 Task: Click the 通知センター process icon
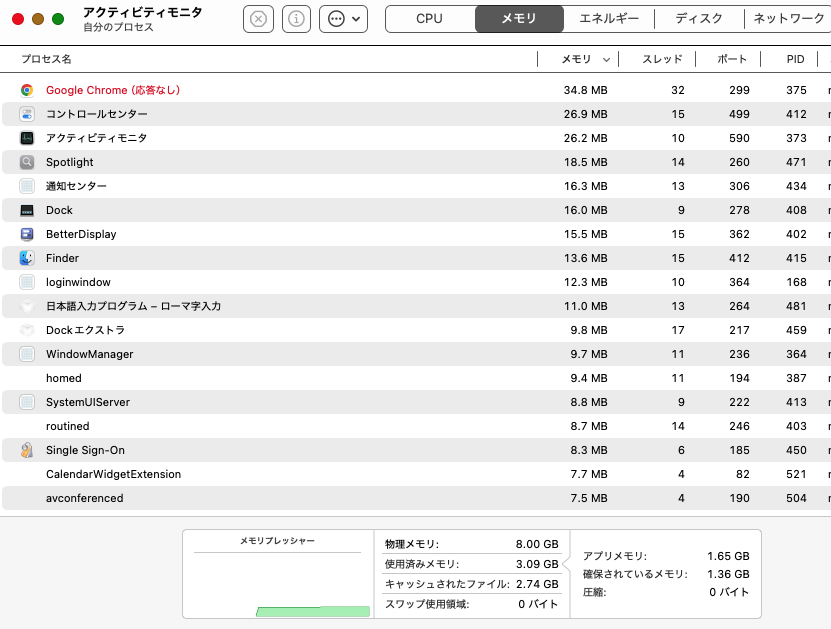click(27, 186)
